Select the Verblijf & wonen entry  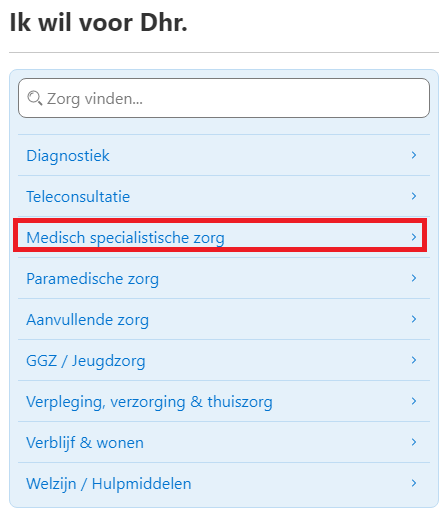[x=224, y=442]
